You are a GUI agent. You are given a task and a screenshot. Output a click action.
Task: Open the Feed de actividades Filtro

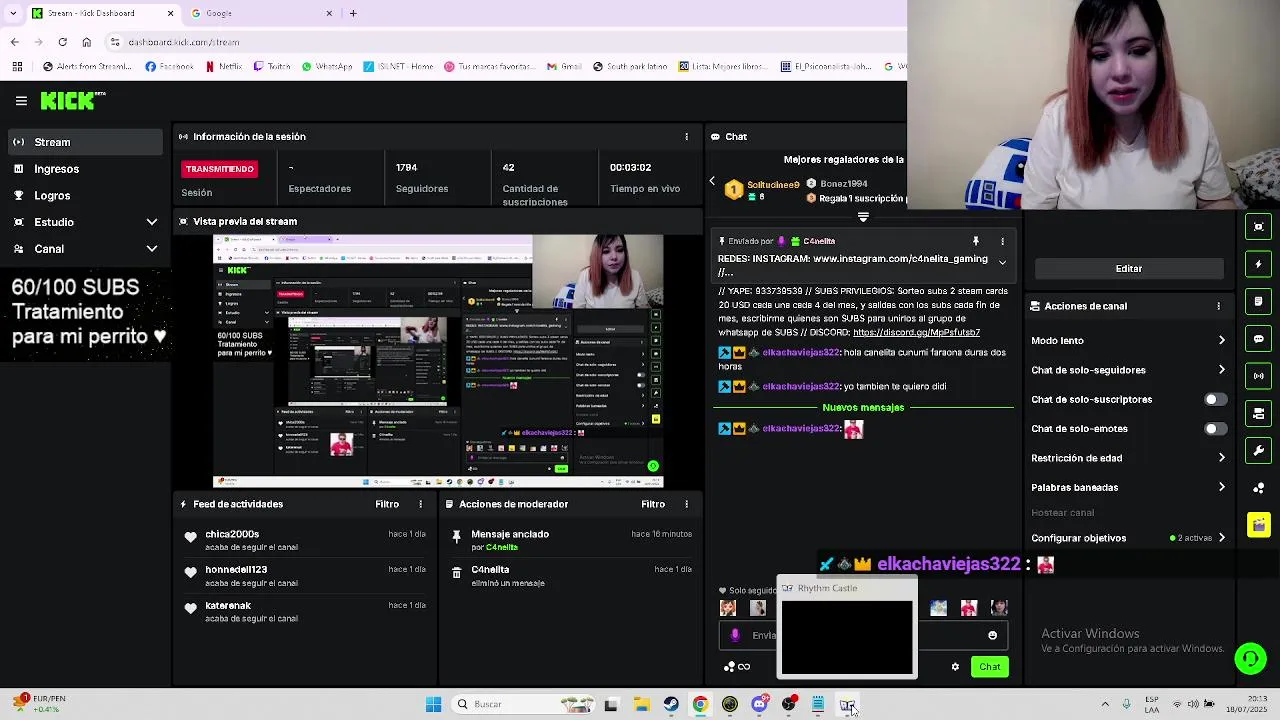pyautogui.click(x=387, y=504)
